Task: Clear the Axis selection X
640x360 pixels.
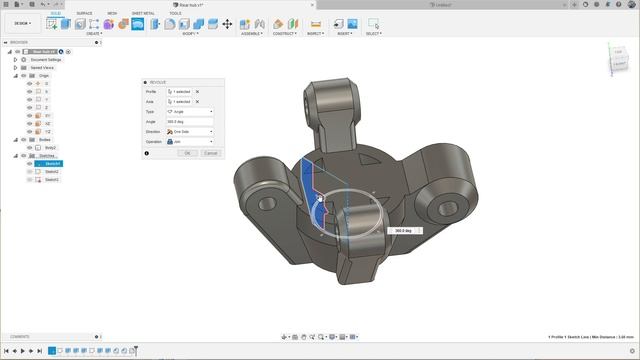Action: 197,101
